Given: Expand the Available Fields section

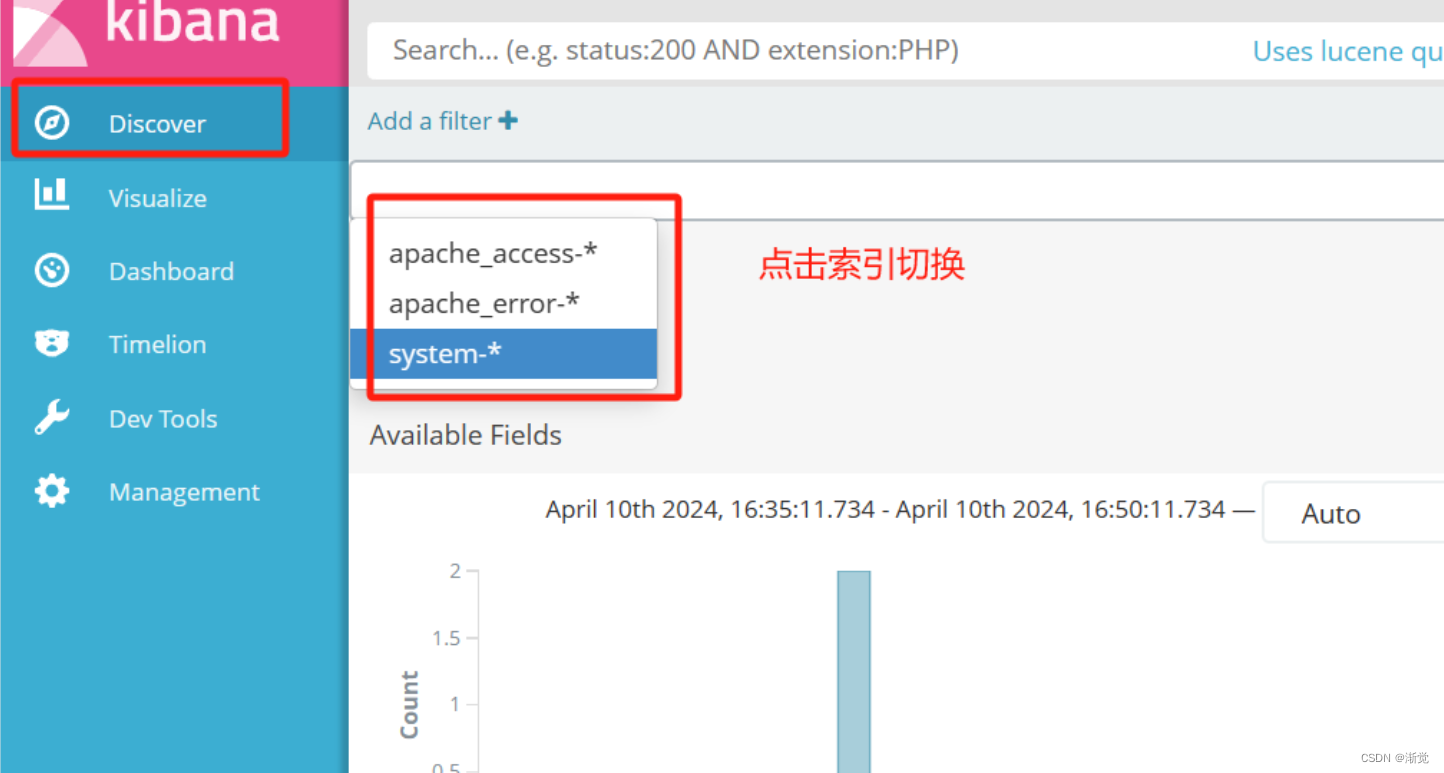Looking at the screenshot, I should click(x=465, y=435).
